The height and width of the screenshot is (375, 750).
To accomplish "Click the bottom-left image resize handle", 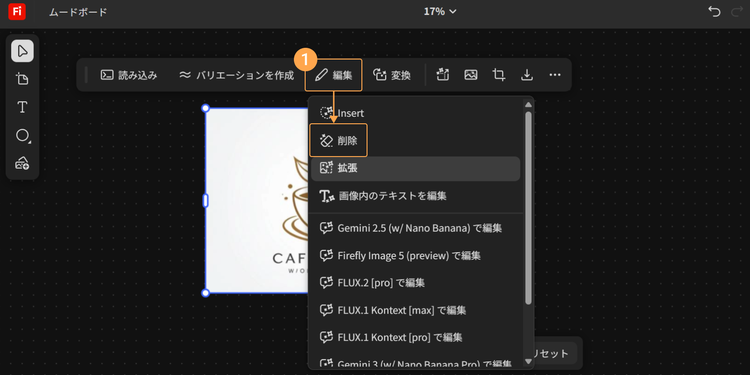I will click(x=206, y=293).
